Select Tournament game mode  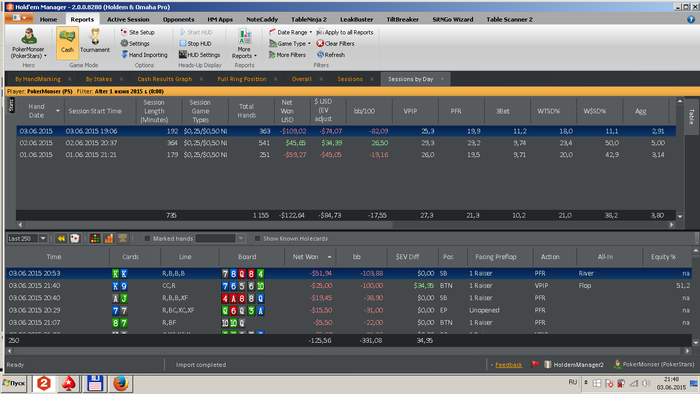pyautogui.click(x=95, y=42)
